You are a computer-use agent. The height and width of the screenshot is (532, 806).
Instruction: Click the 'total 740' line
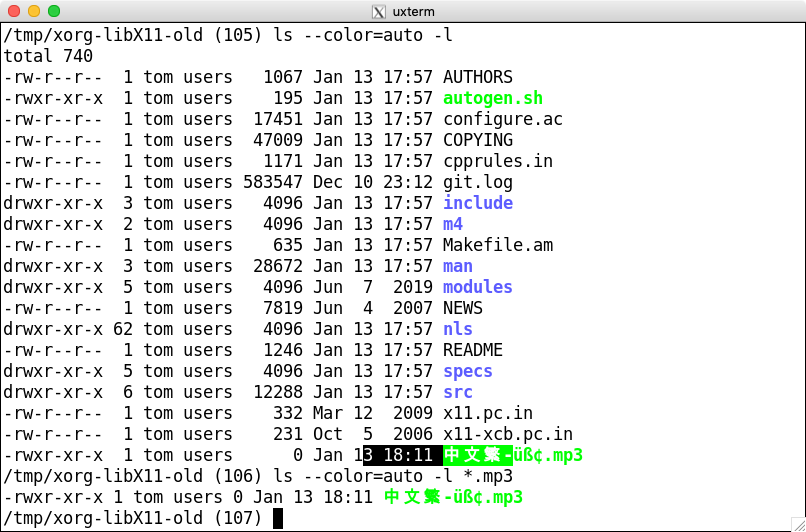tap(48, 56)
